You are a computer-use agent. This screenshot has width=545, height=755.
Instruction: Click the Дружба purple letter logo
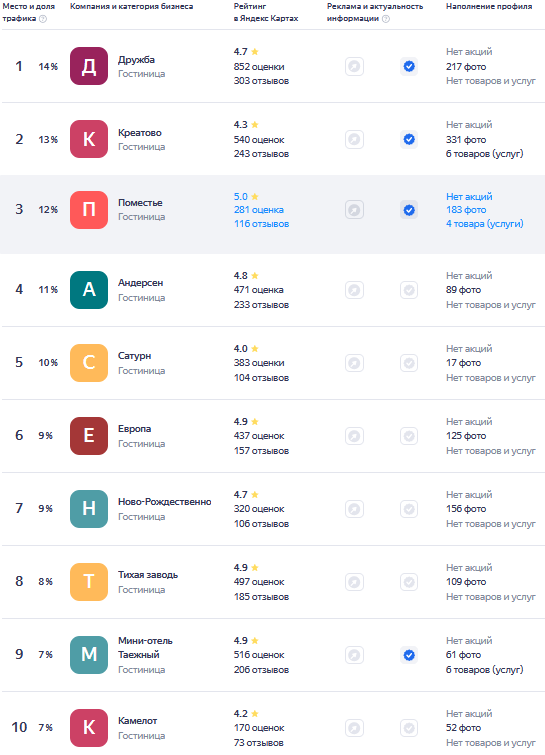tap(89, 66)
